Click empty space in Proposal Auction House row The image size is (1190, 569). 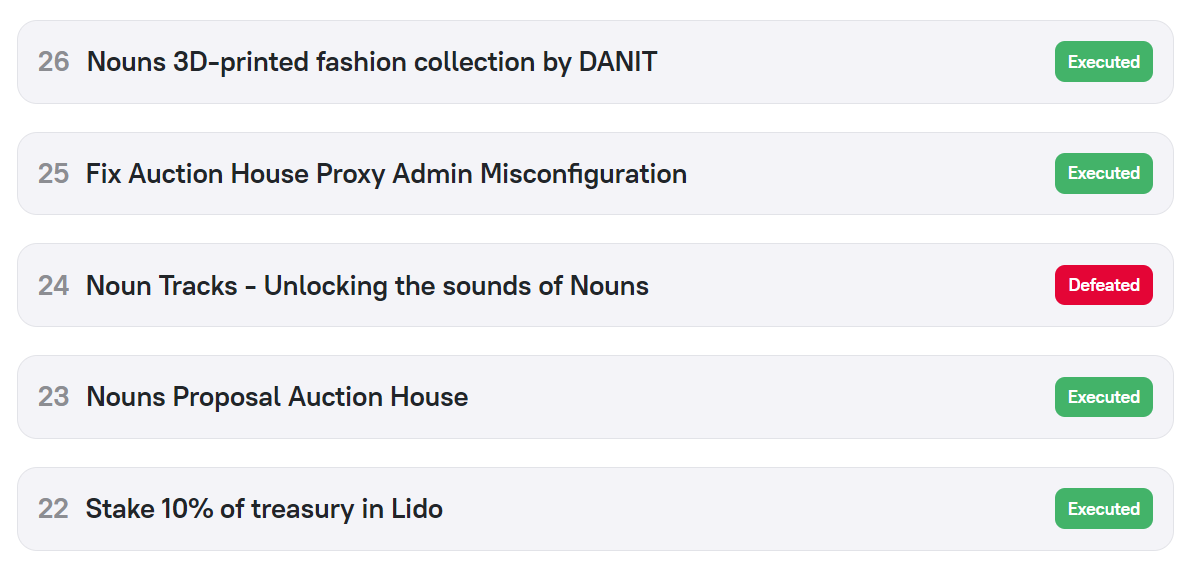(760, 397)
